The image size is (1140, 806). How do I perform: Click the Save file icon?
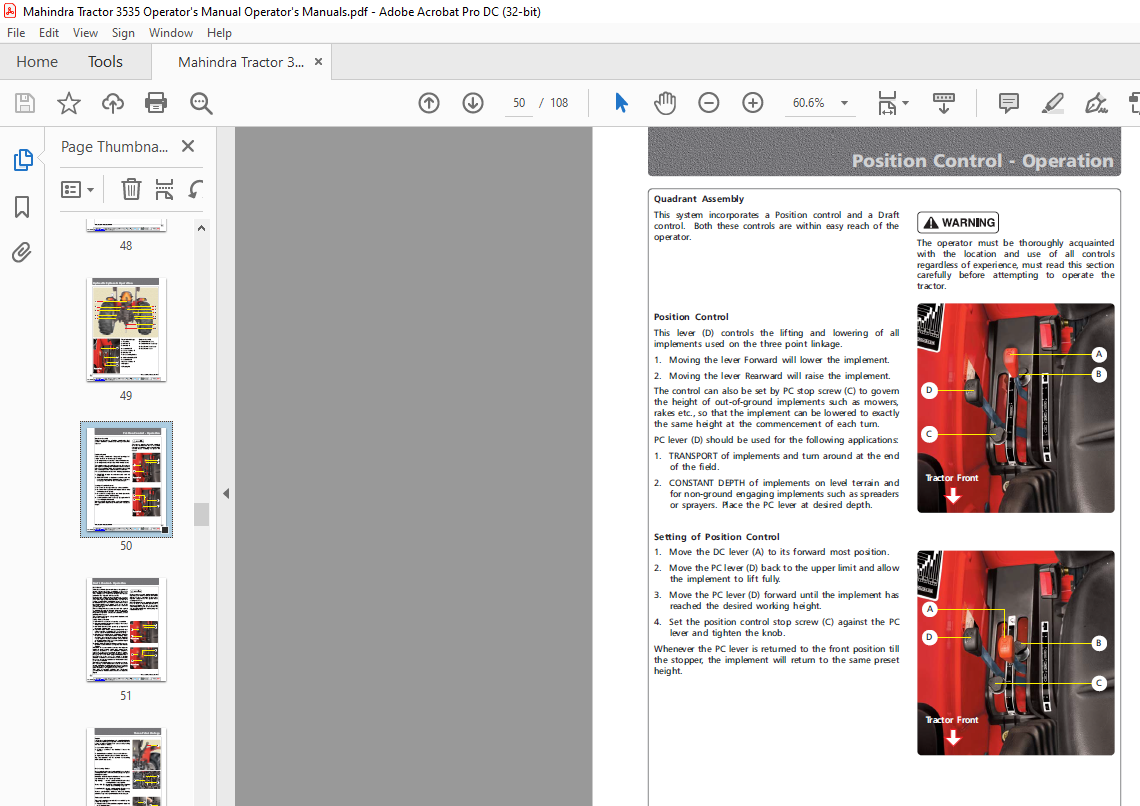[x=25, y=103]
